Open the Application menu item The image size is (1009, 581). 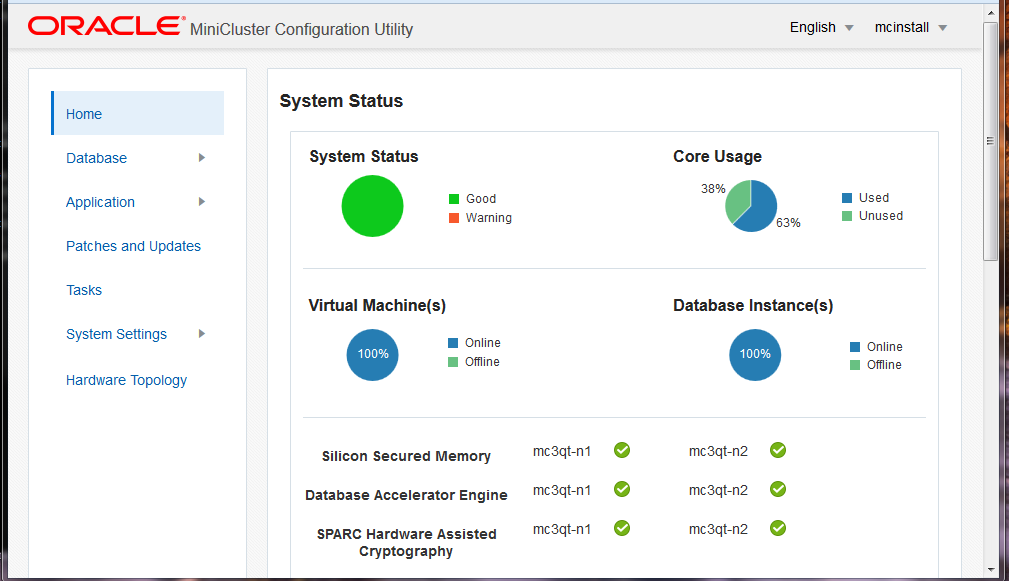(x=100, y=202)
